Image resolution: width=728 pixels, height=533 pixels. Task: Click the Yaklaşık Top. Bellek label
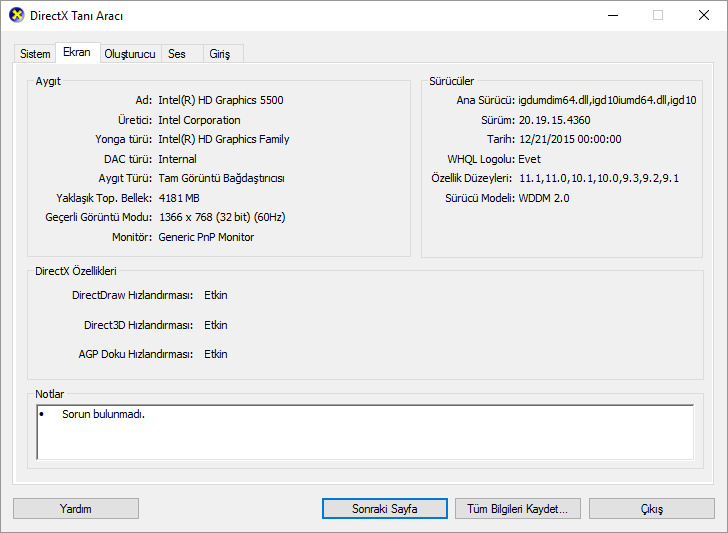tap(104, 198)
